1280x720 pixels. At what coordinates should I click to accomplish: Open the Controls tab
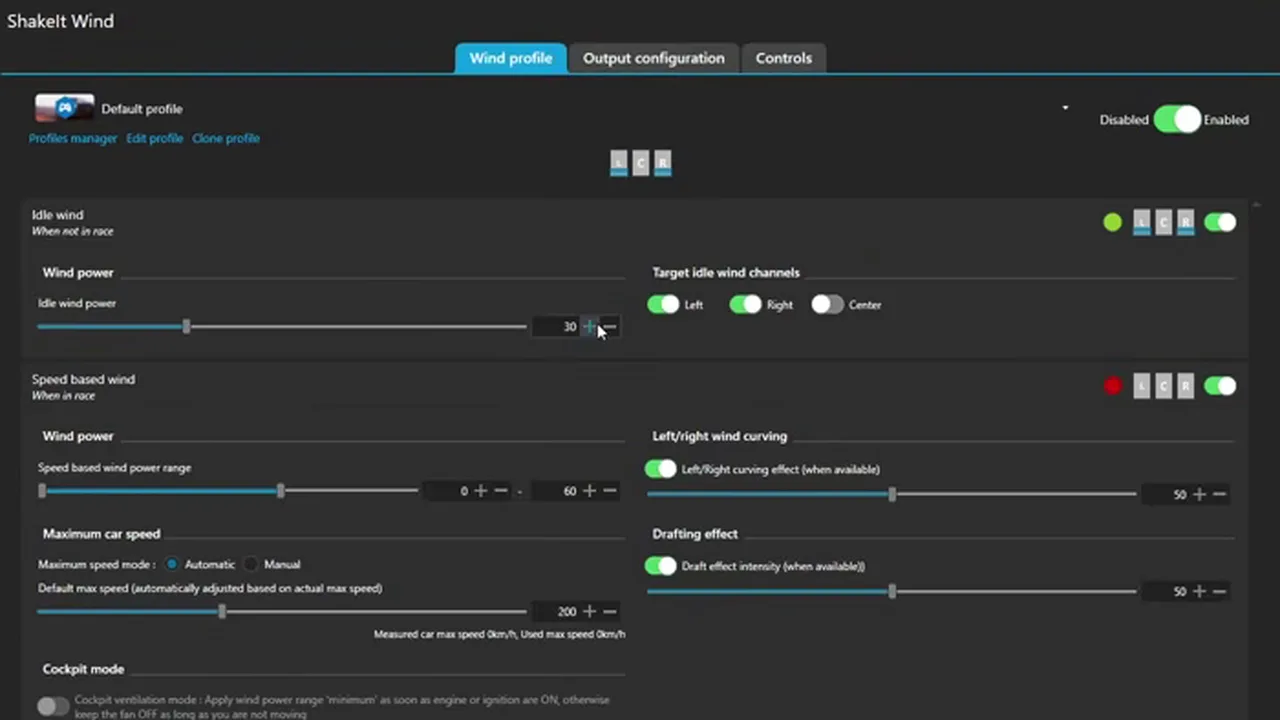tap(784, 58)
